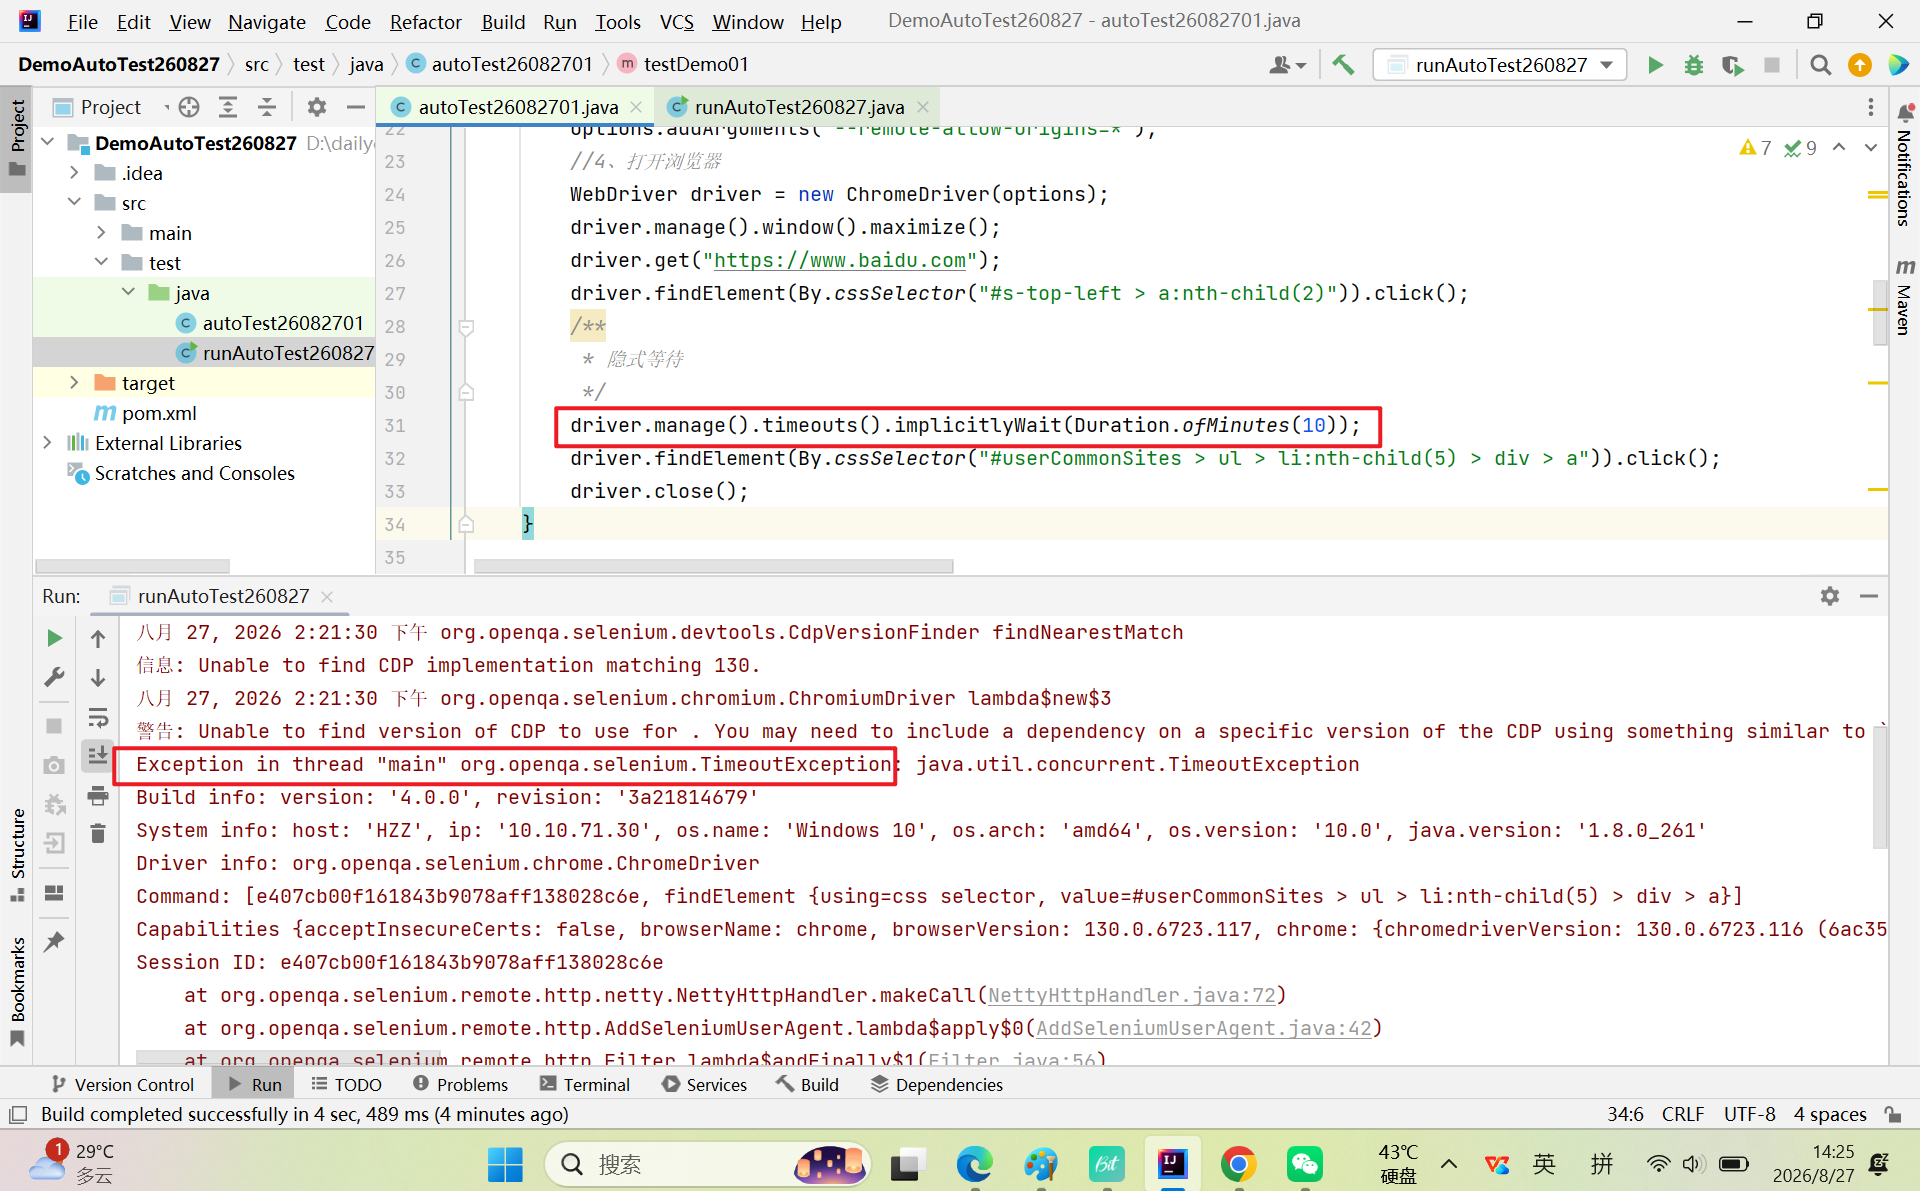Collapse the test folder

101,263
